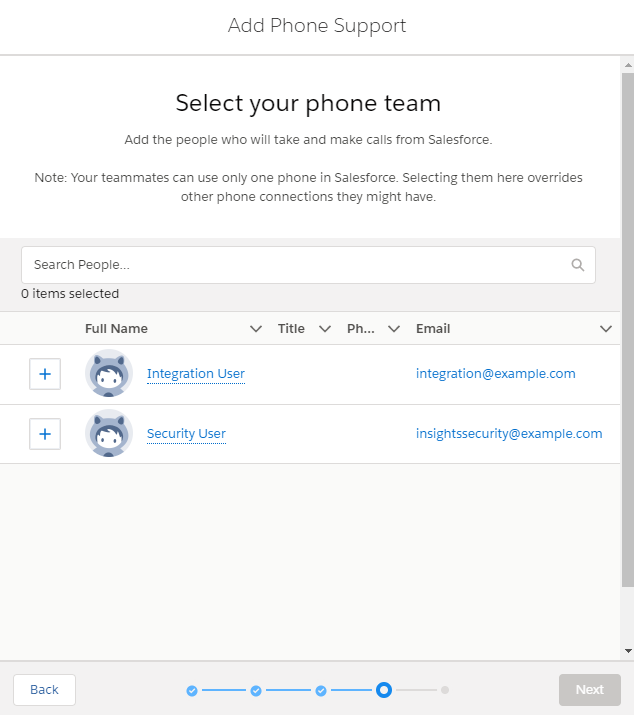
Task: Select the current fourth progress step
Action: 384,690
